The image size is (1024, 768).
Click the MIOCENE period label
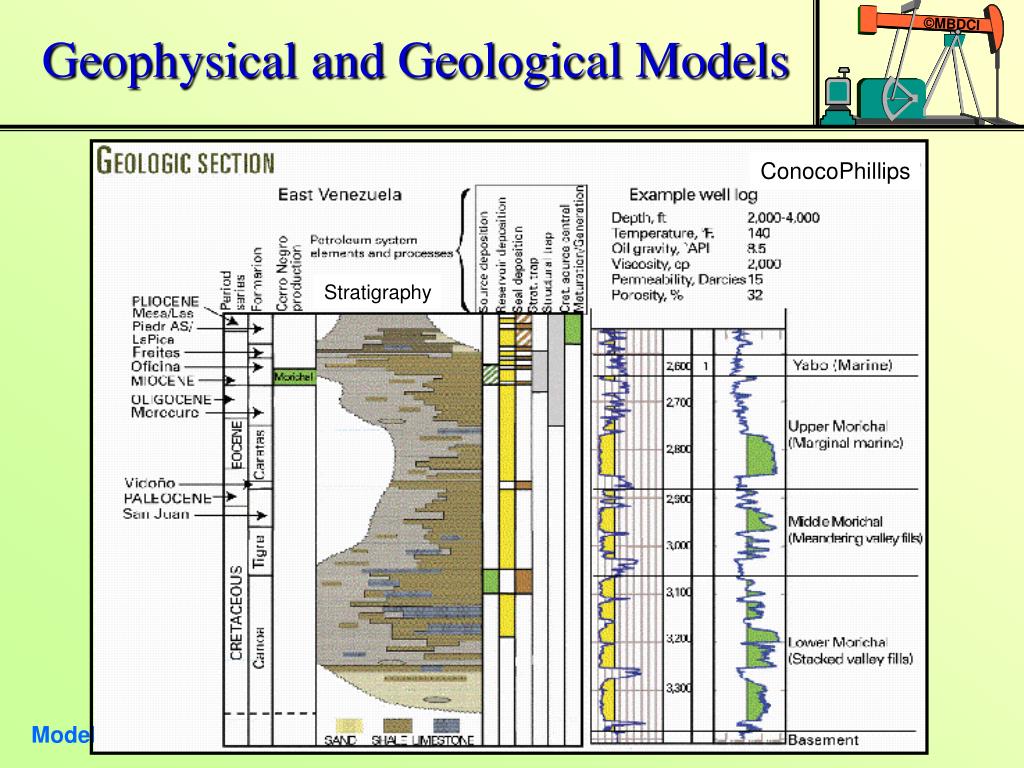[163, 381]
